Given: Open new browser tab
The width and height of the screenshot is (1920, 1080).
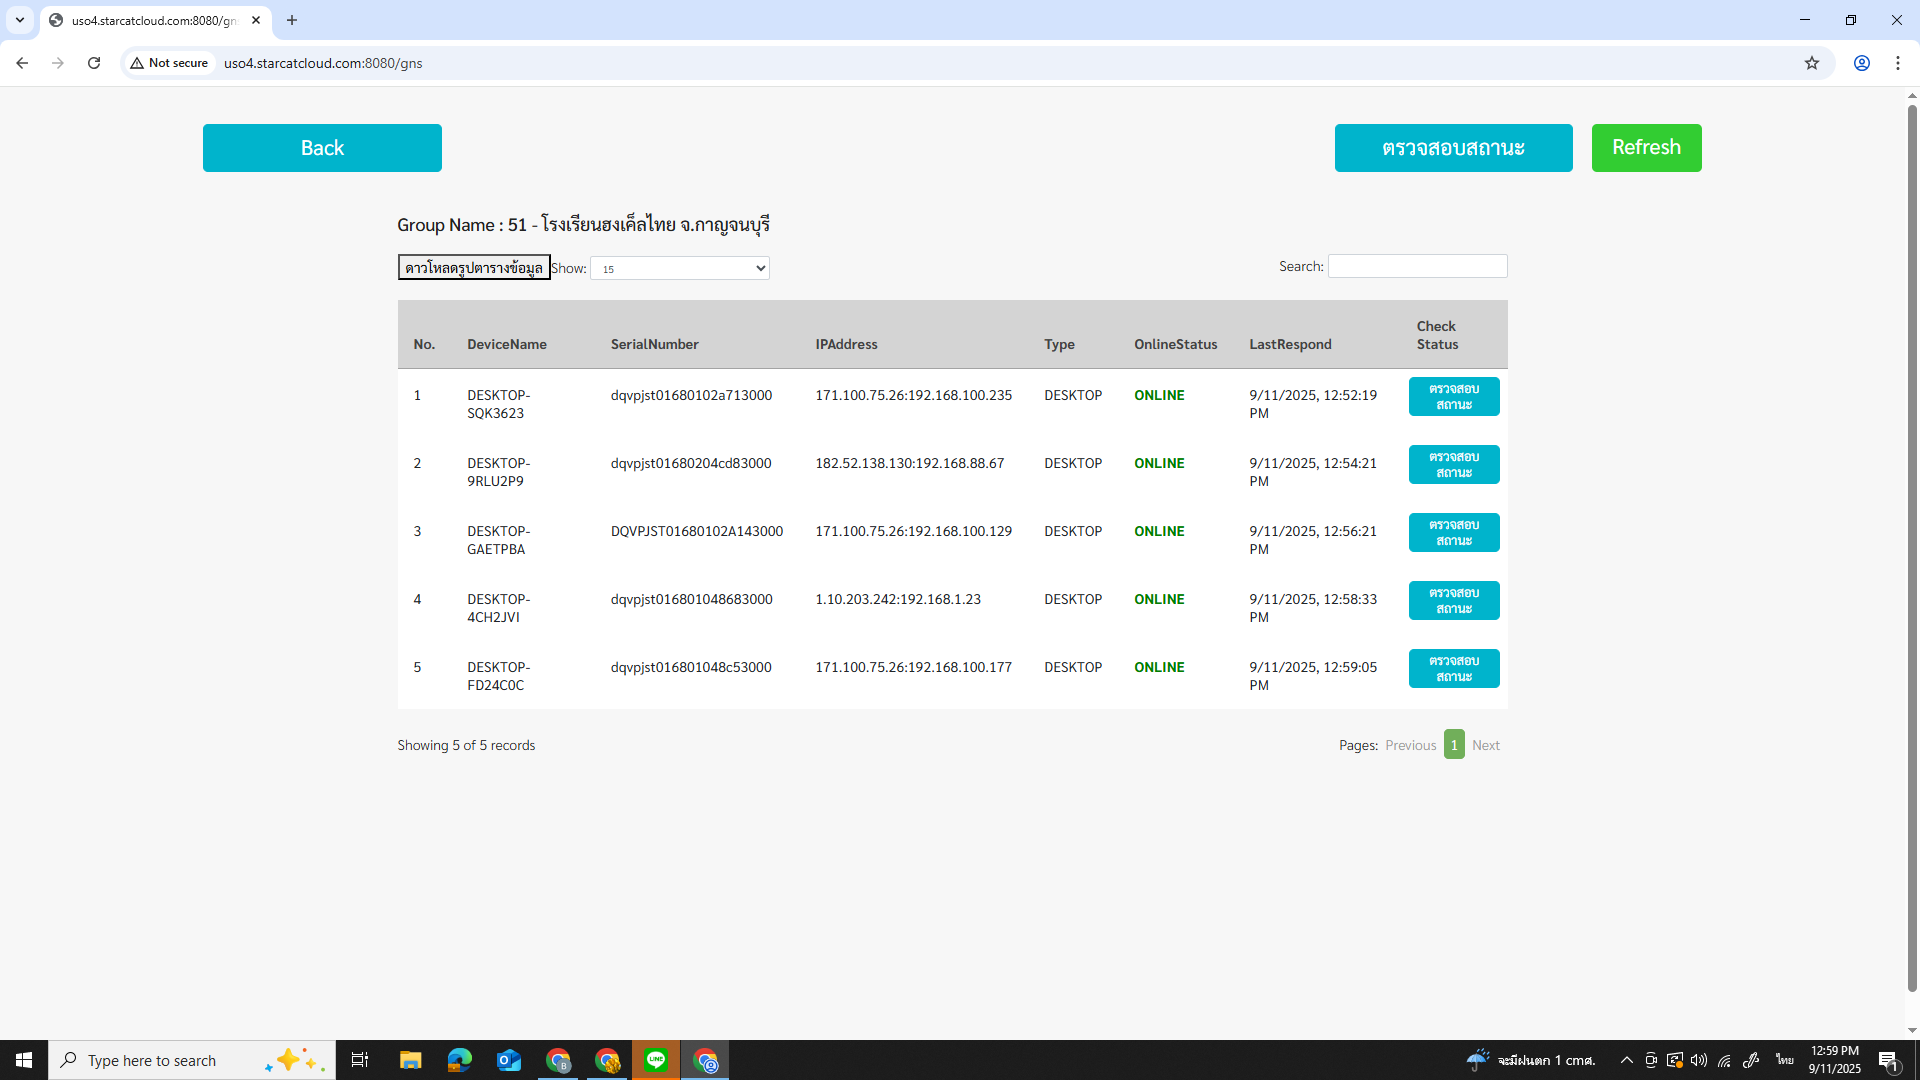Looking at the screenshot, I should click(x=292, y=20).
